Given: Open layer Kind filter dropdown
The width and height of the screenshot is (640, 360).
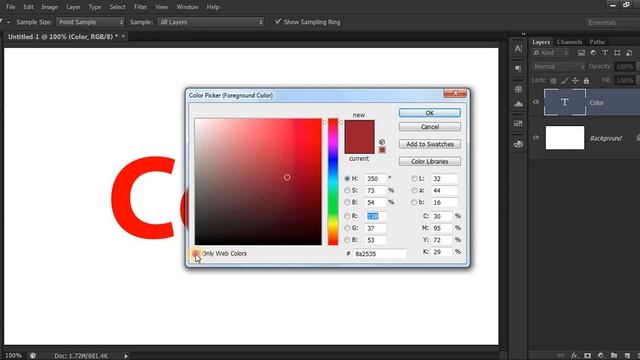Looking at the screenshot, I should (551, 53).
